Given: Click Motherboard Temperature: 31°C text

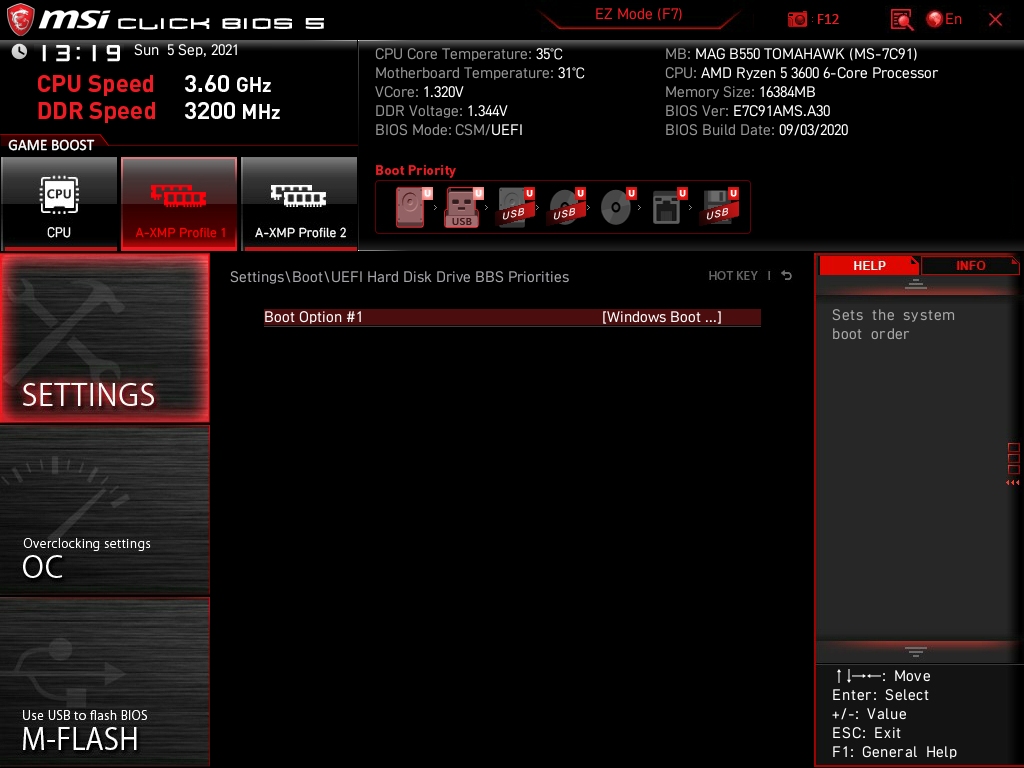Looking at the screenshot, I should (479, 73).
